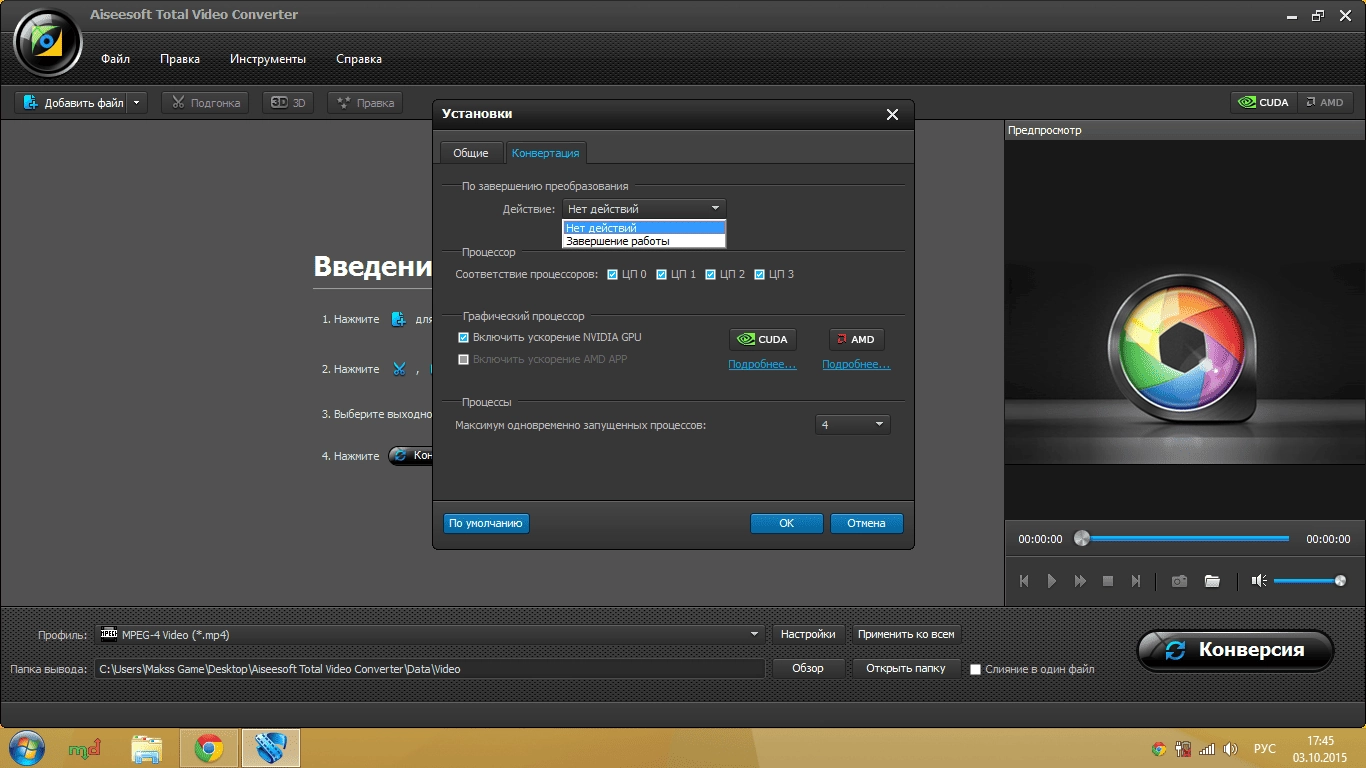Click the Подгонка scissors tool
This screenshot has width=1366, height=768.
tap(205, 102)
